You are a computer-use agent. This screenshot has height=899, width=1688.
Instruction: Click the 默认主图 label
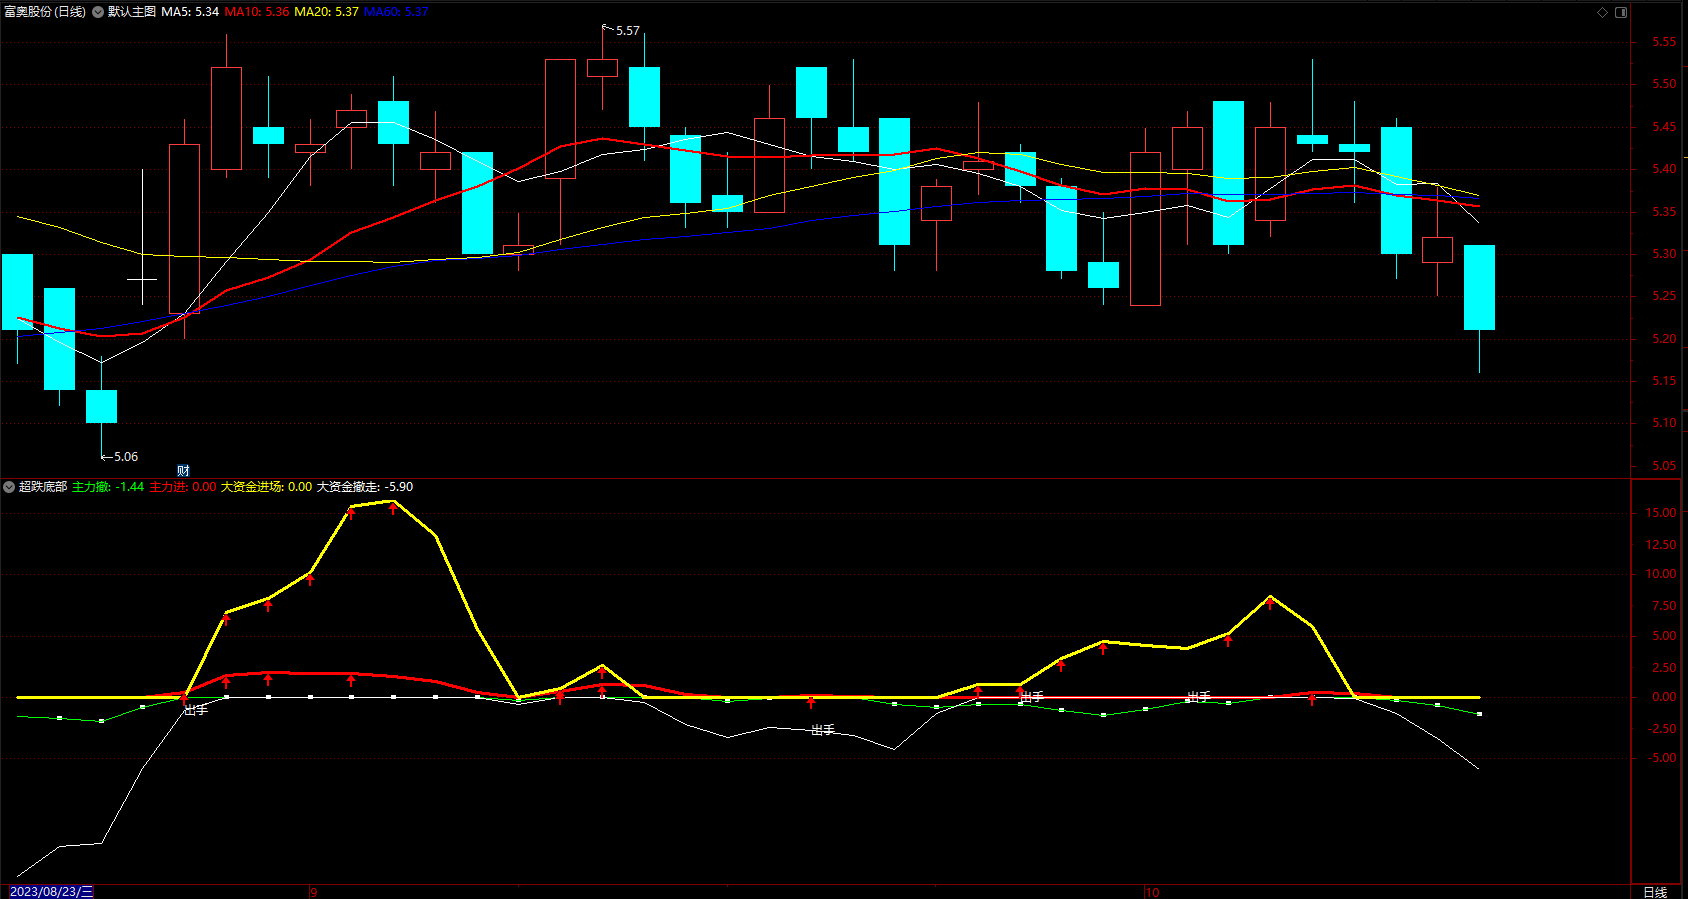(x=132, y=12)
